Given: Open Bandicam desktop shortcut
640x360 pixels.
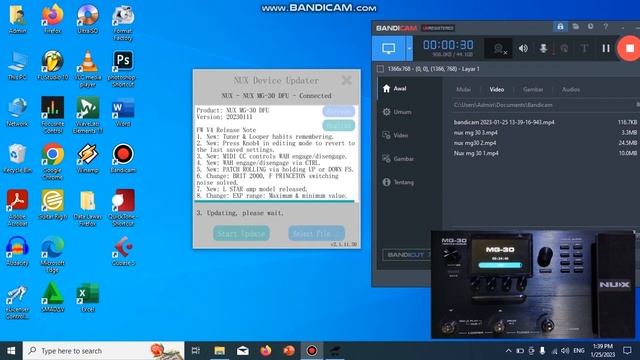Looking at the screenshot, I should pyautogui.click(x=123, y=158).
